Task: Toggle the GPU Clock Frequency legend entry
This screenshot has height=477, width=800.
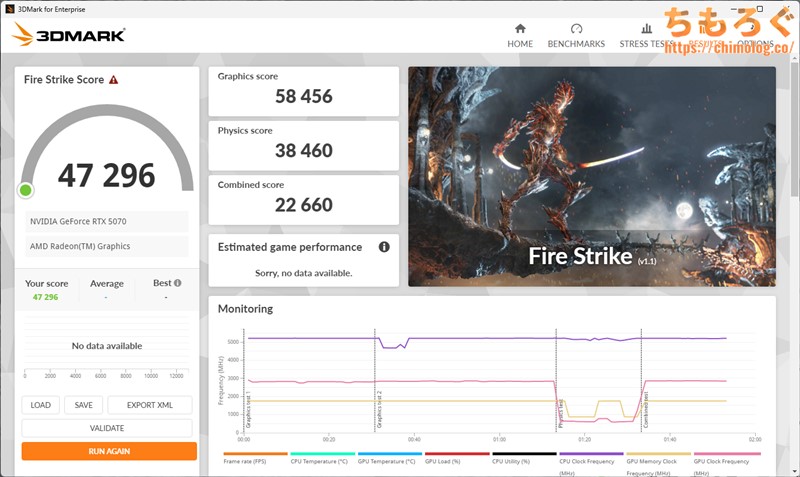Action: click(727, 463)
